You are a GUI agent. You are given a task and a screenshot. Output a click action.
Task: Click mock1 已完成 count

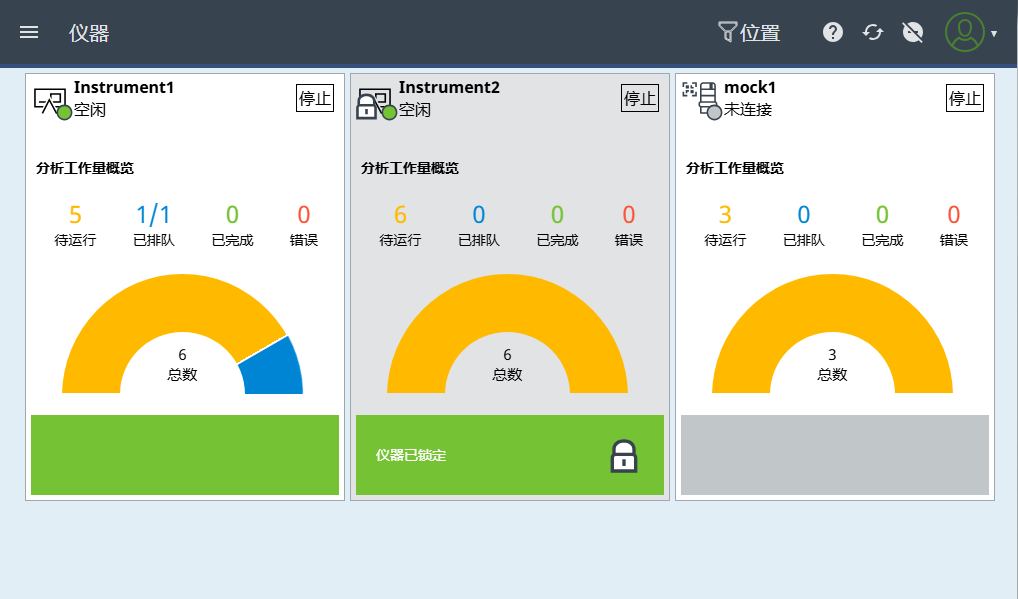pos(882,214)
